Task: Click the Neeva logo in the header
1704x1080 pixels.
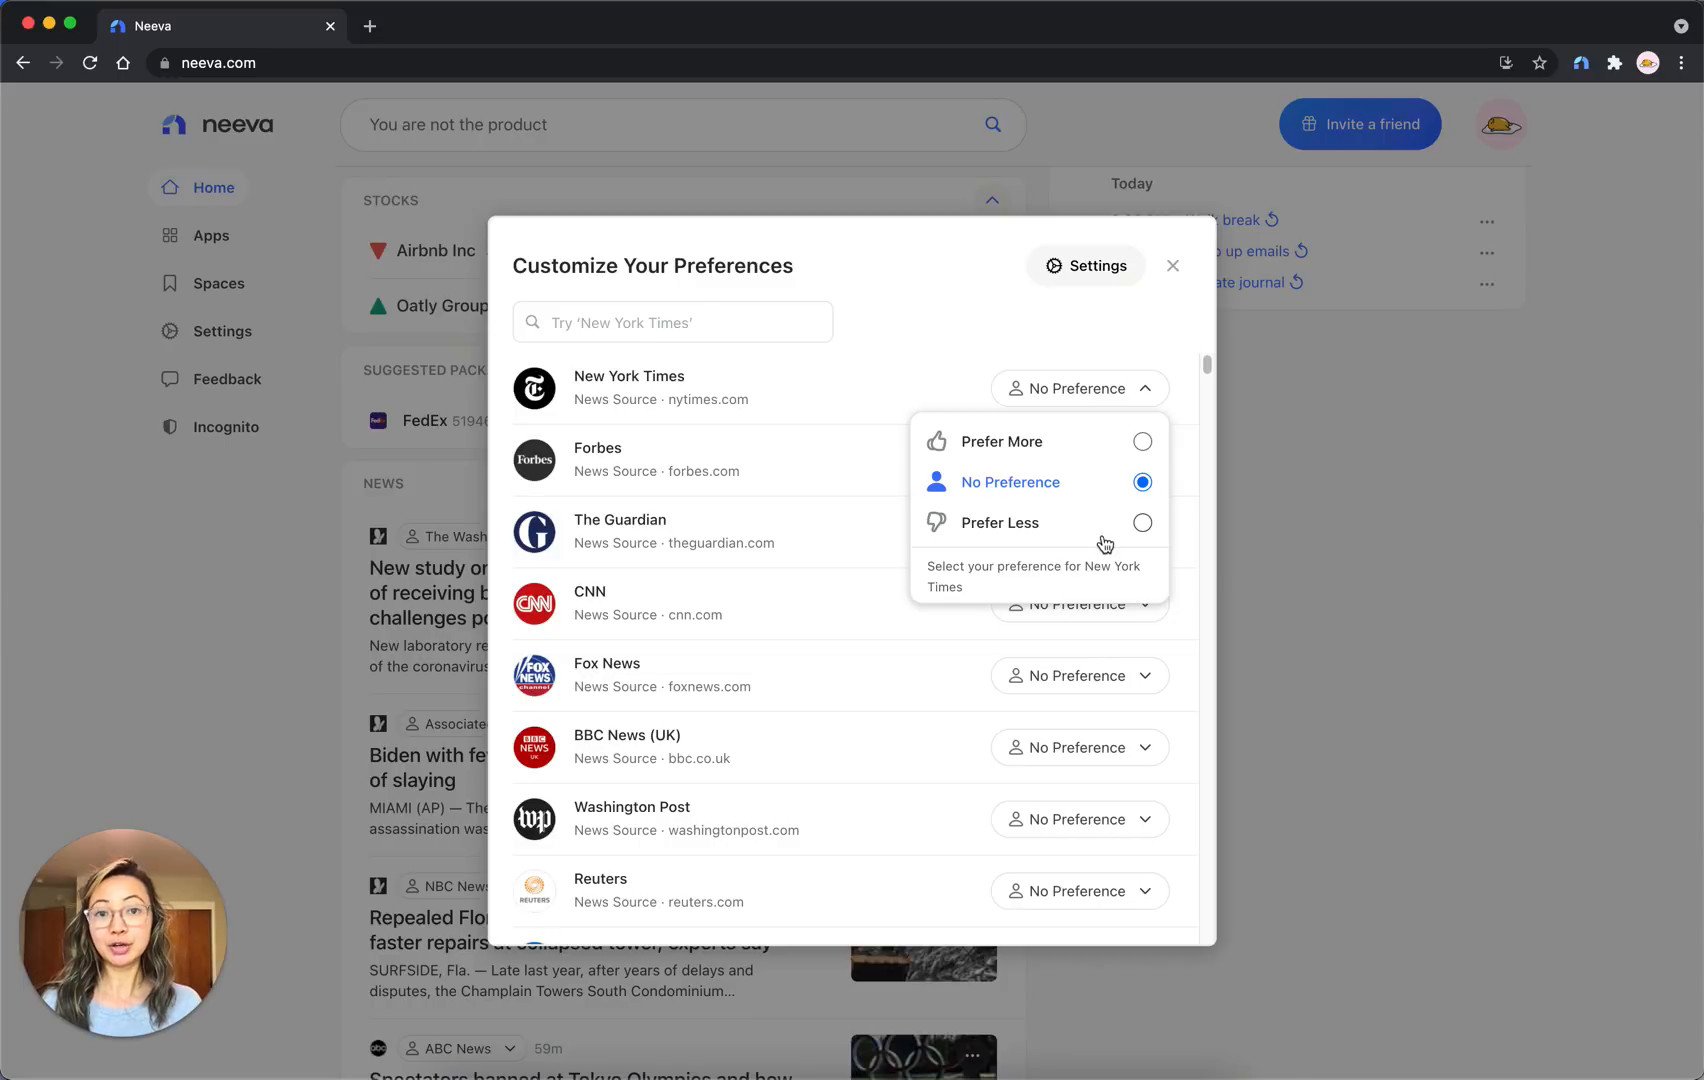Action: click(x=217, y=125)
